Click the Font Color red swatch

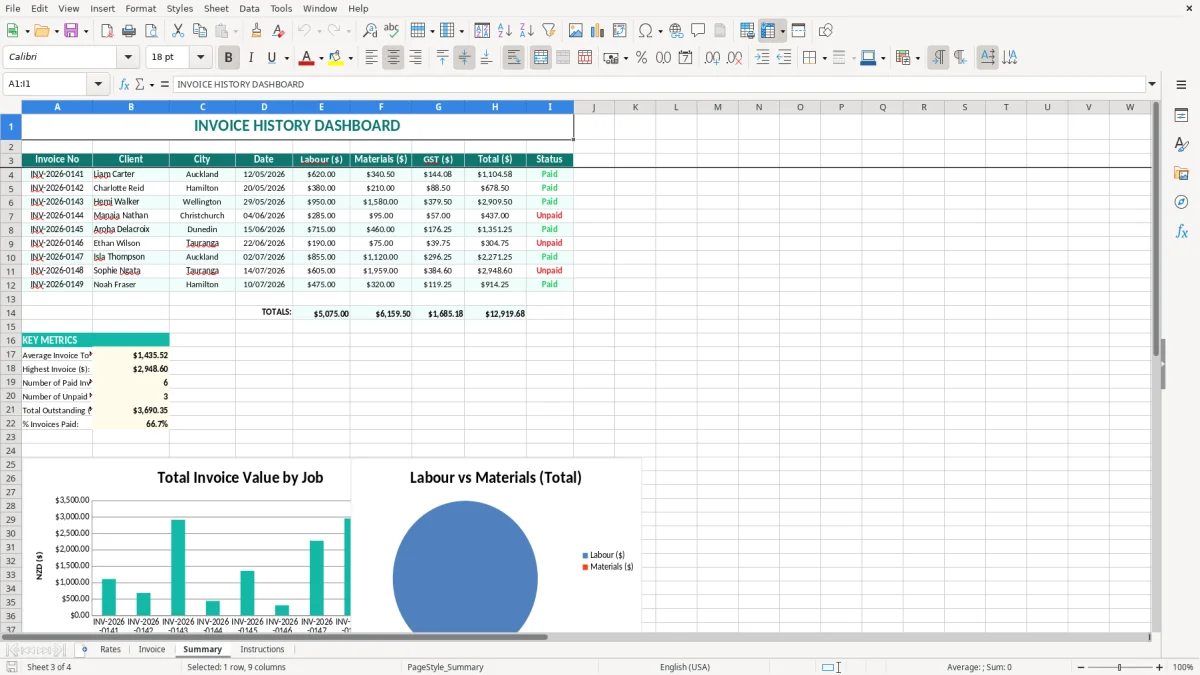click(x=306, y=58)
